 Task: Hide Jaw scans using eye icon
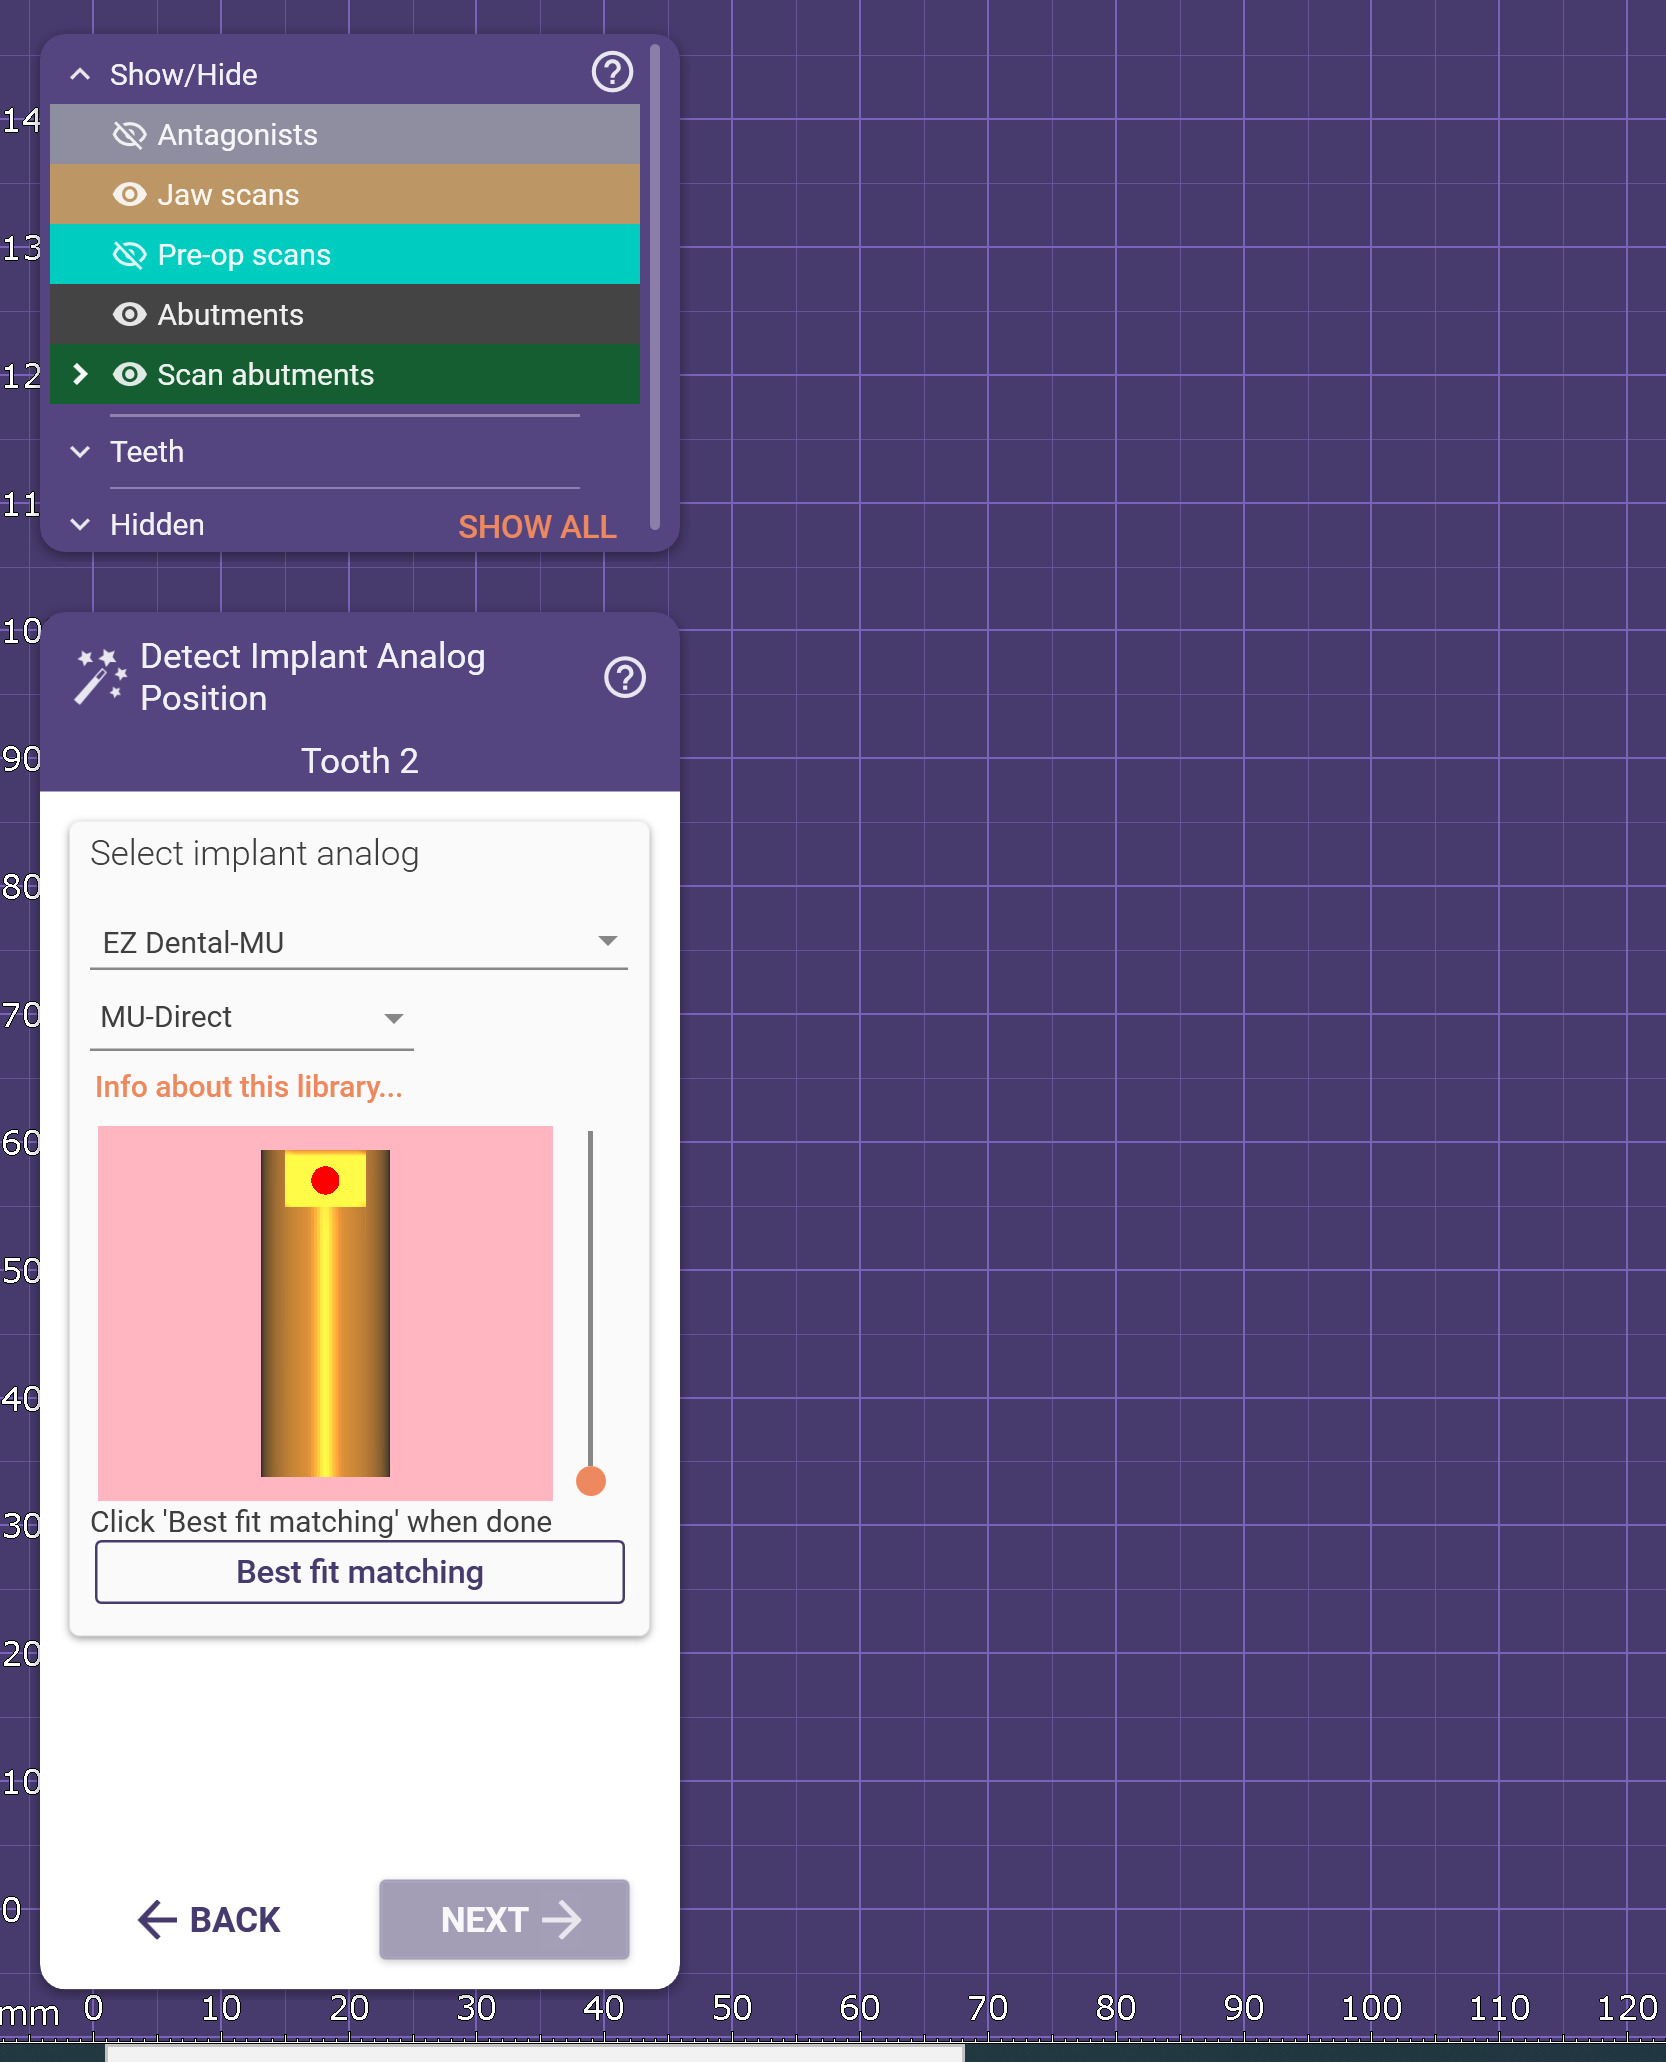pos(129,195)
